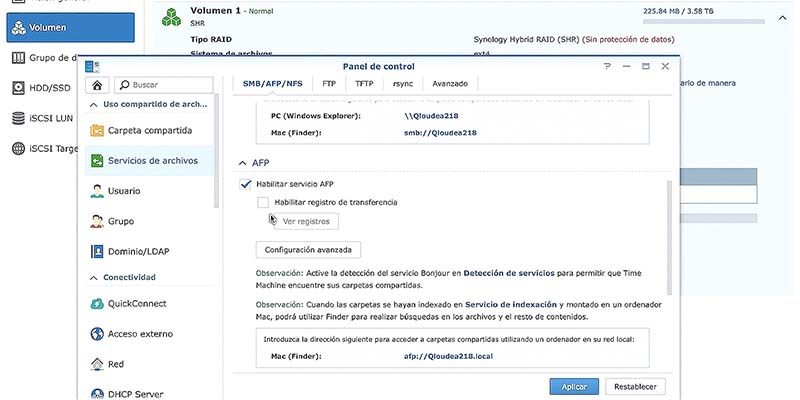Open DHCP Server settings

[x=149, y=394]
